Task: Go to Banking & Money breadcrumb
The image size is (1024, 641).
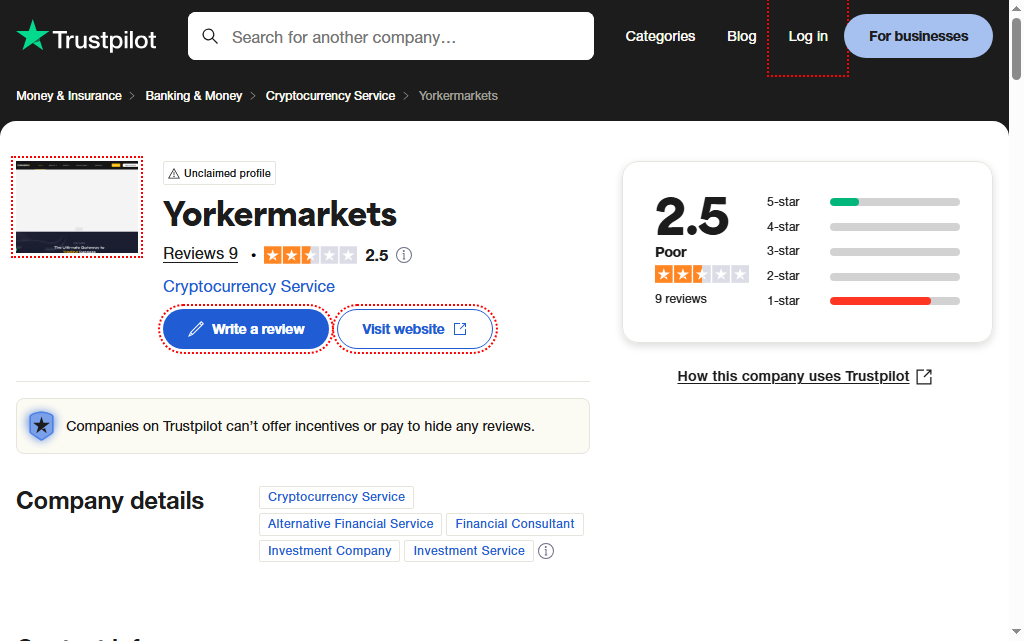Action: point(194,96)
